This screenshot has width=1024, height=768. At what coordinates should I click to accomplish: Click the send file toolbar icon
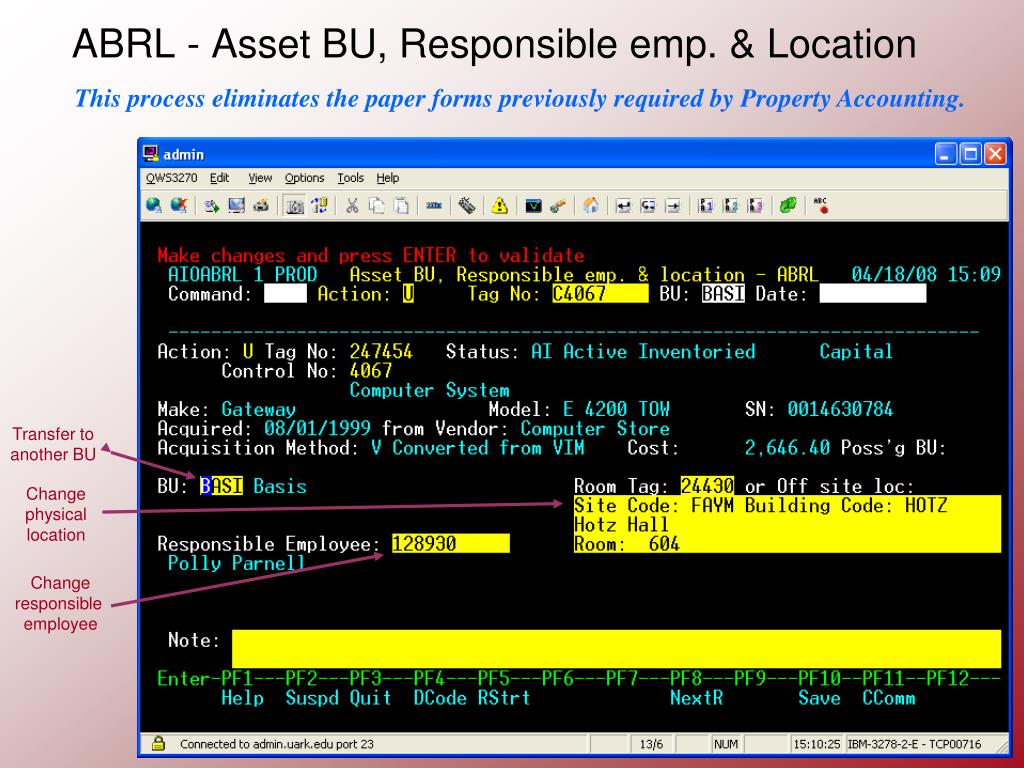coord(211,206)
